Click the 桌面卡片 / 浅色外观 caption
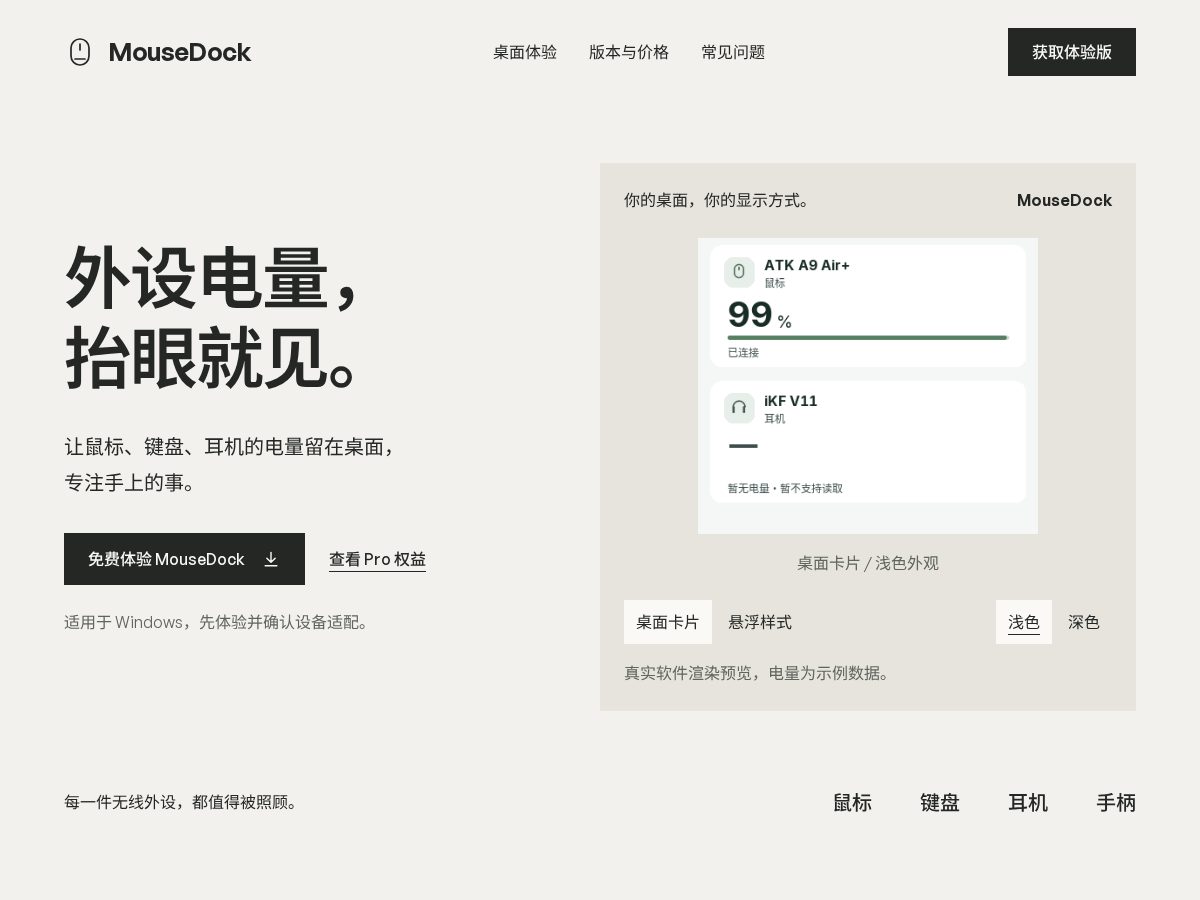The image size is (1200, 900). tap(868, 563)
